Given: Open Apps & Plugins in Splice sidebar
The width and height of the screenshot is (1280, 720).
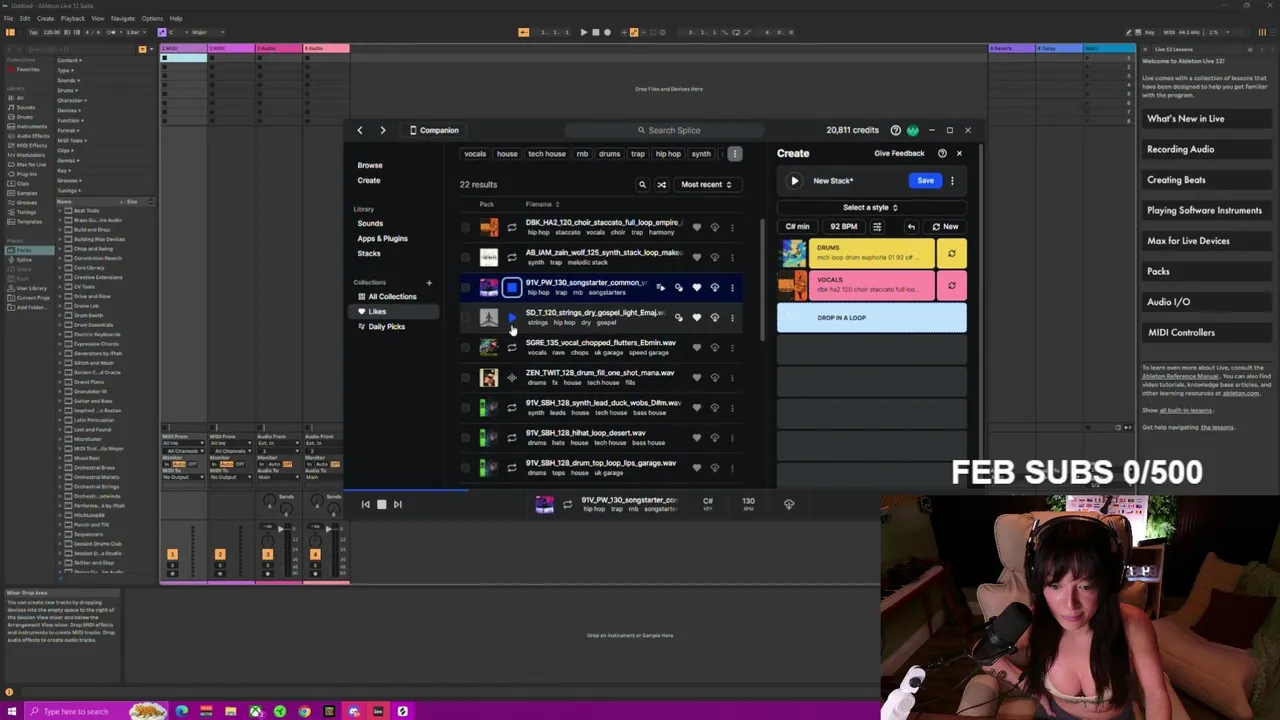Looking at the screenshot, I should coord(382,238).
